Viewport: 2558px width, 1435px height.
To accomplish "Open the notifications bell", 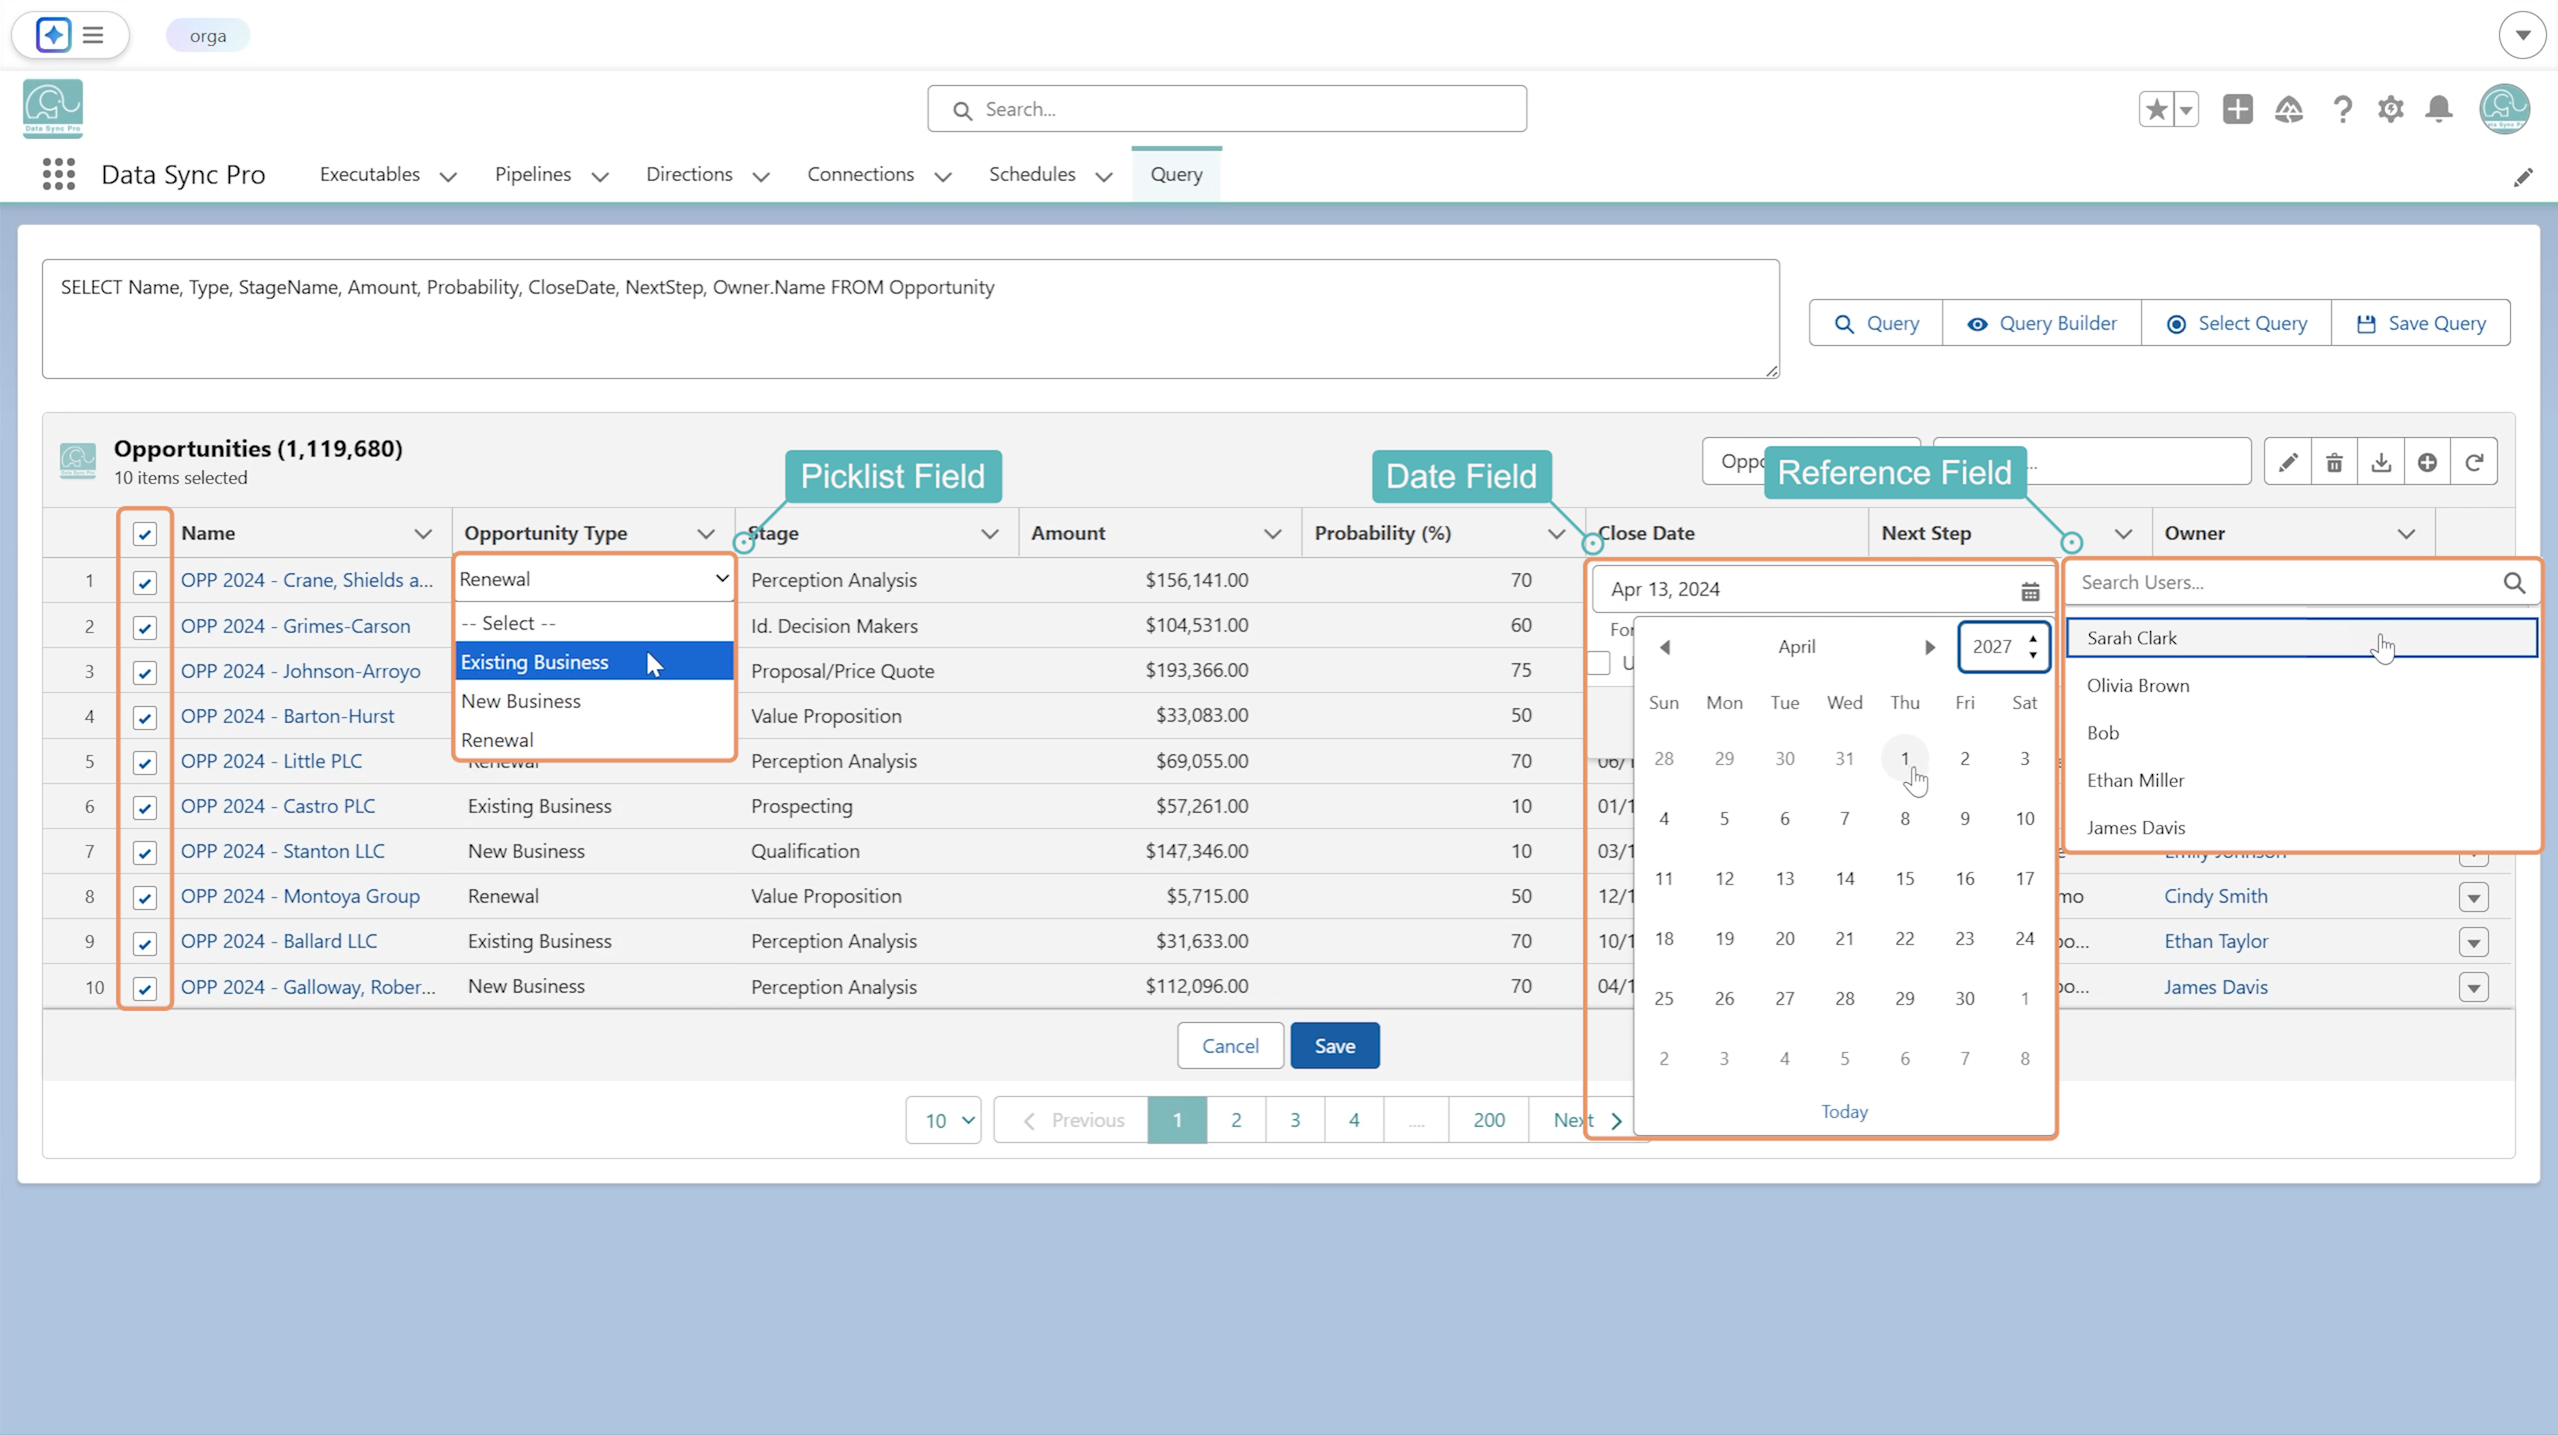I will click(x=2439, y=109).
